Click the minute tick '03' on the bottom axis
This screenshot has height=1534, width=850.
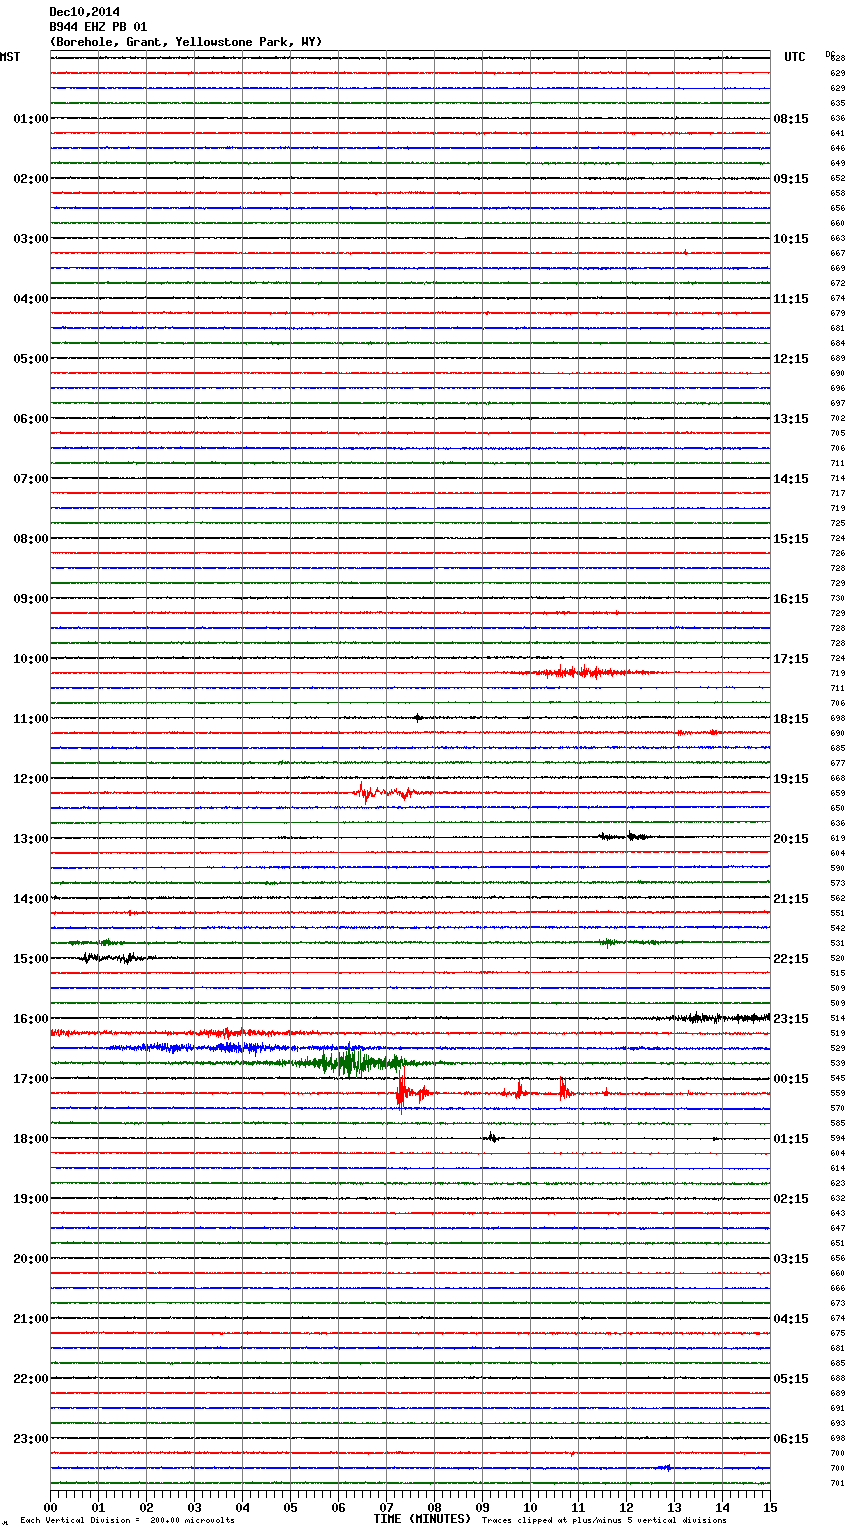[195, 1507]
